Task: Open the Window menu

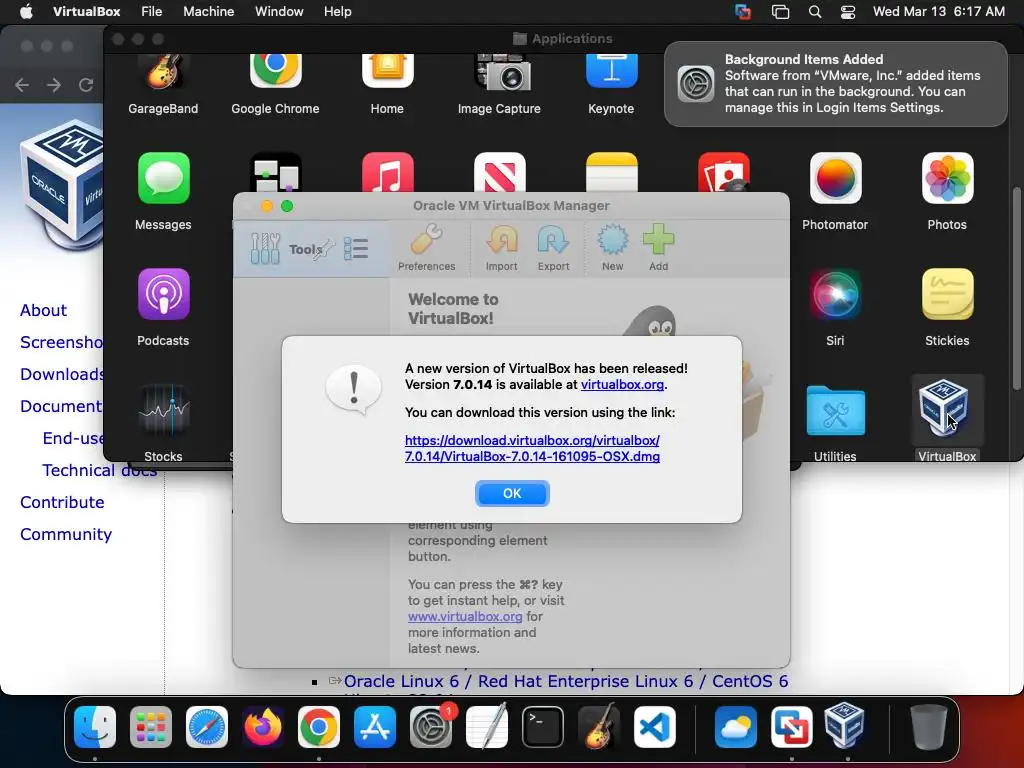Action: click(x=279, y=12)
